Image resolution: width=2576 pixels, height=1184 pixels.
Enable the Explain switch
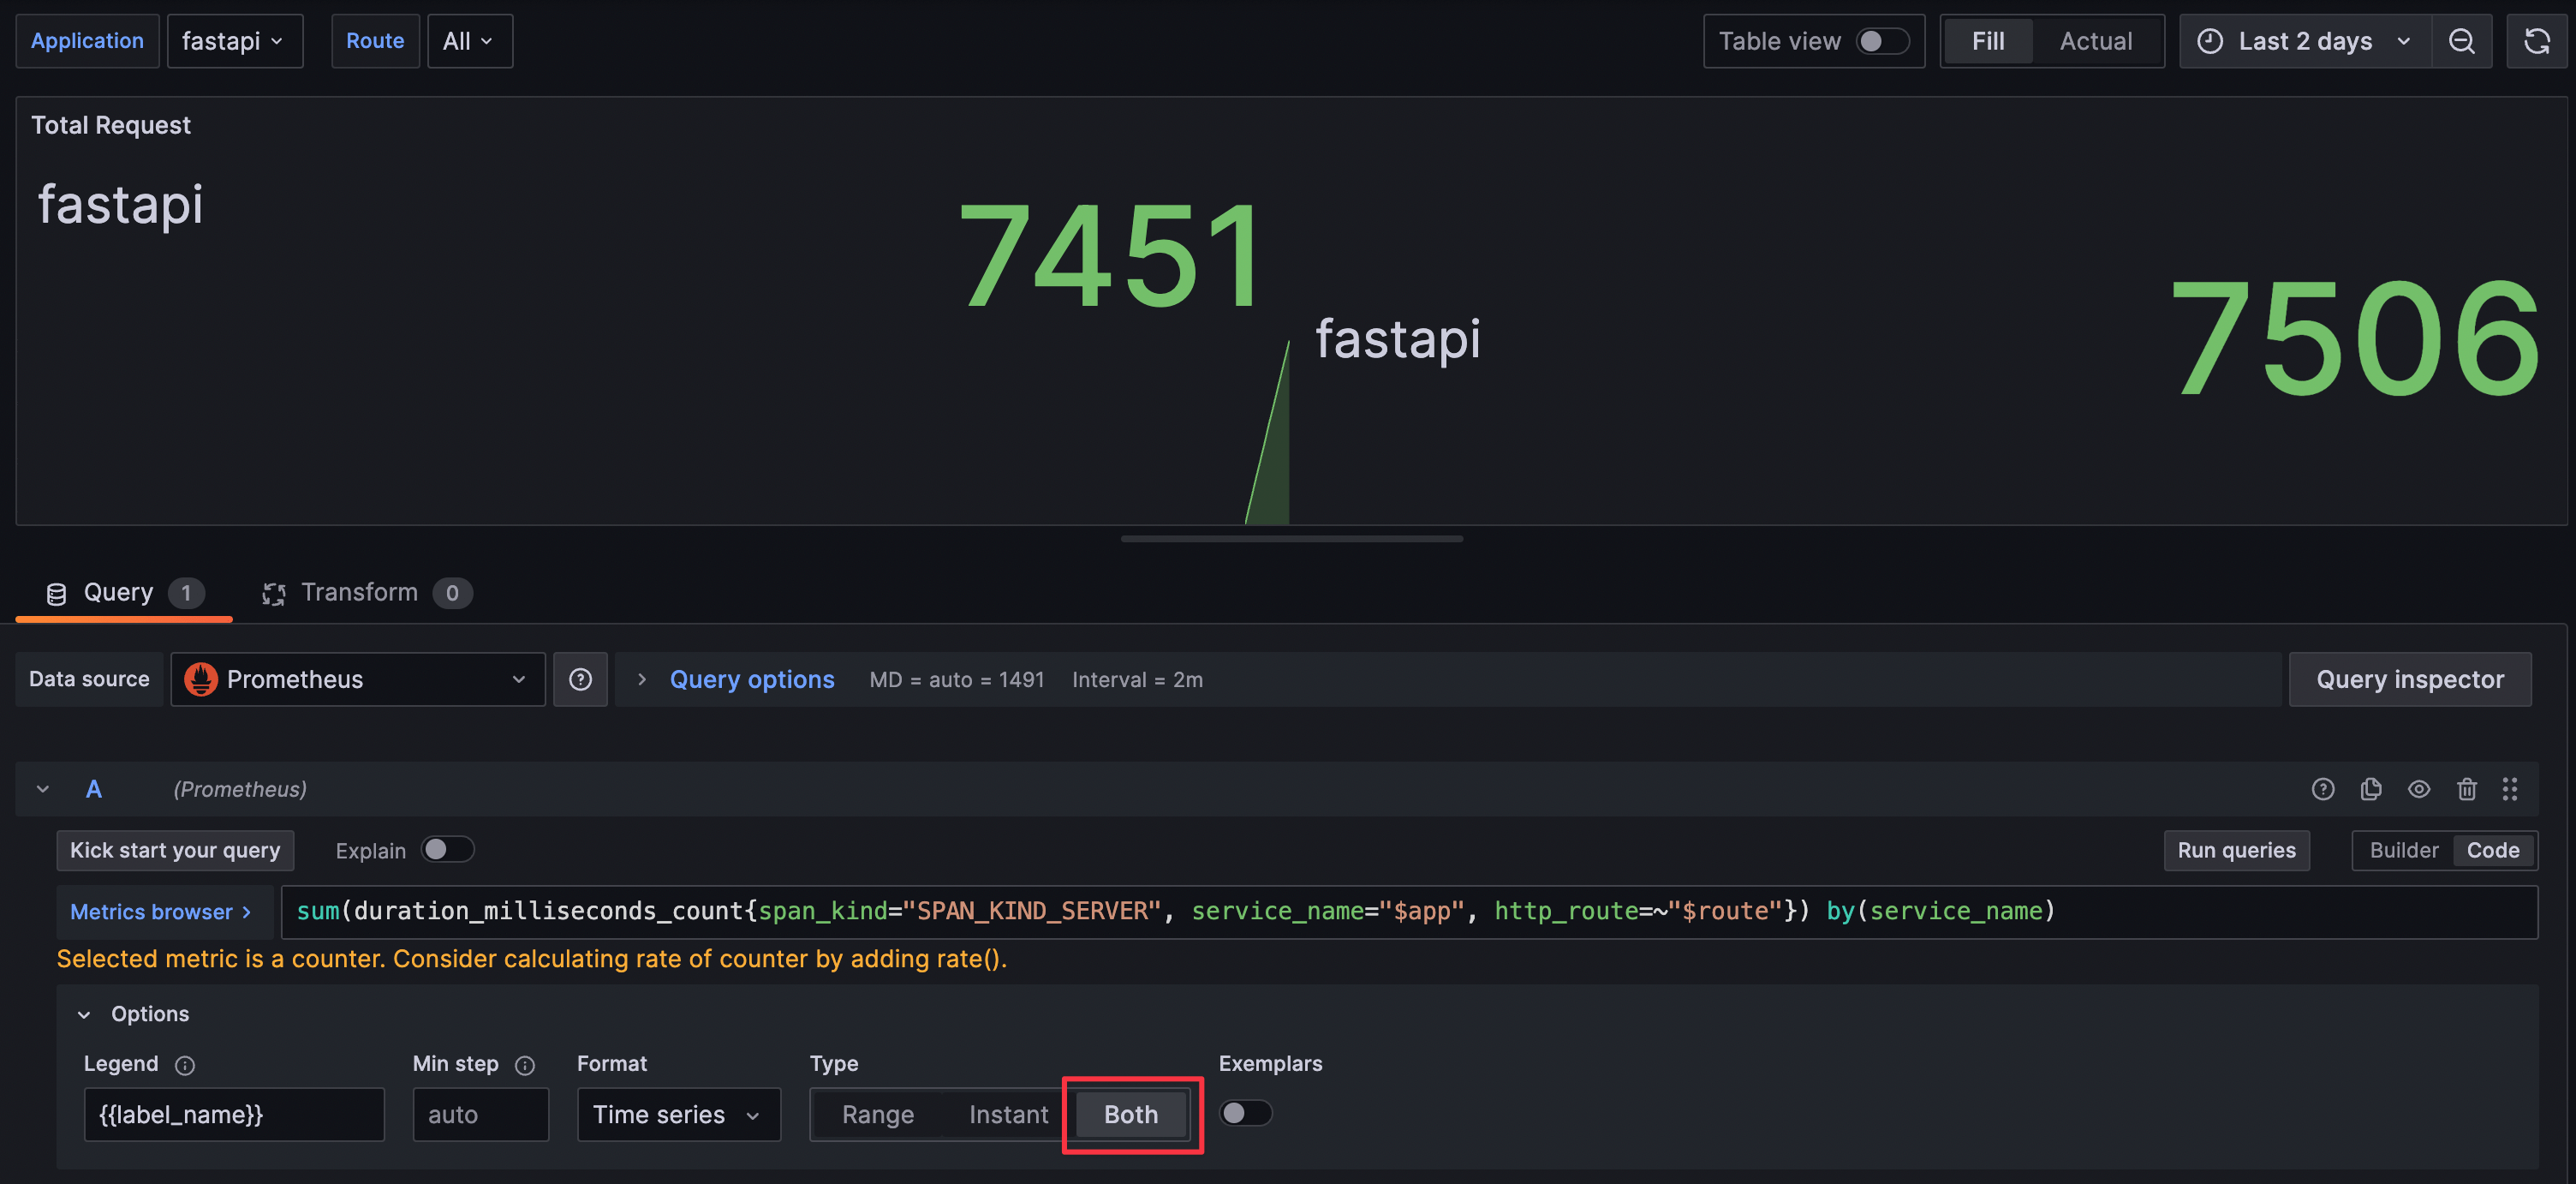click(447, 849)
